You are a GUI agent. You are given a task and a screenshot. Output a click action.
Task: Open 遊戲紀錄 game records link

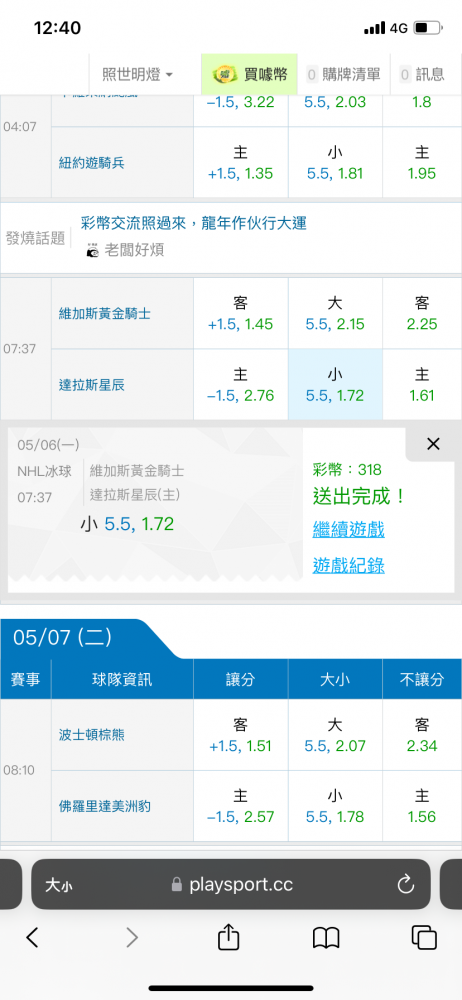pos(348,565)
